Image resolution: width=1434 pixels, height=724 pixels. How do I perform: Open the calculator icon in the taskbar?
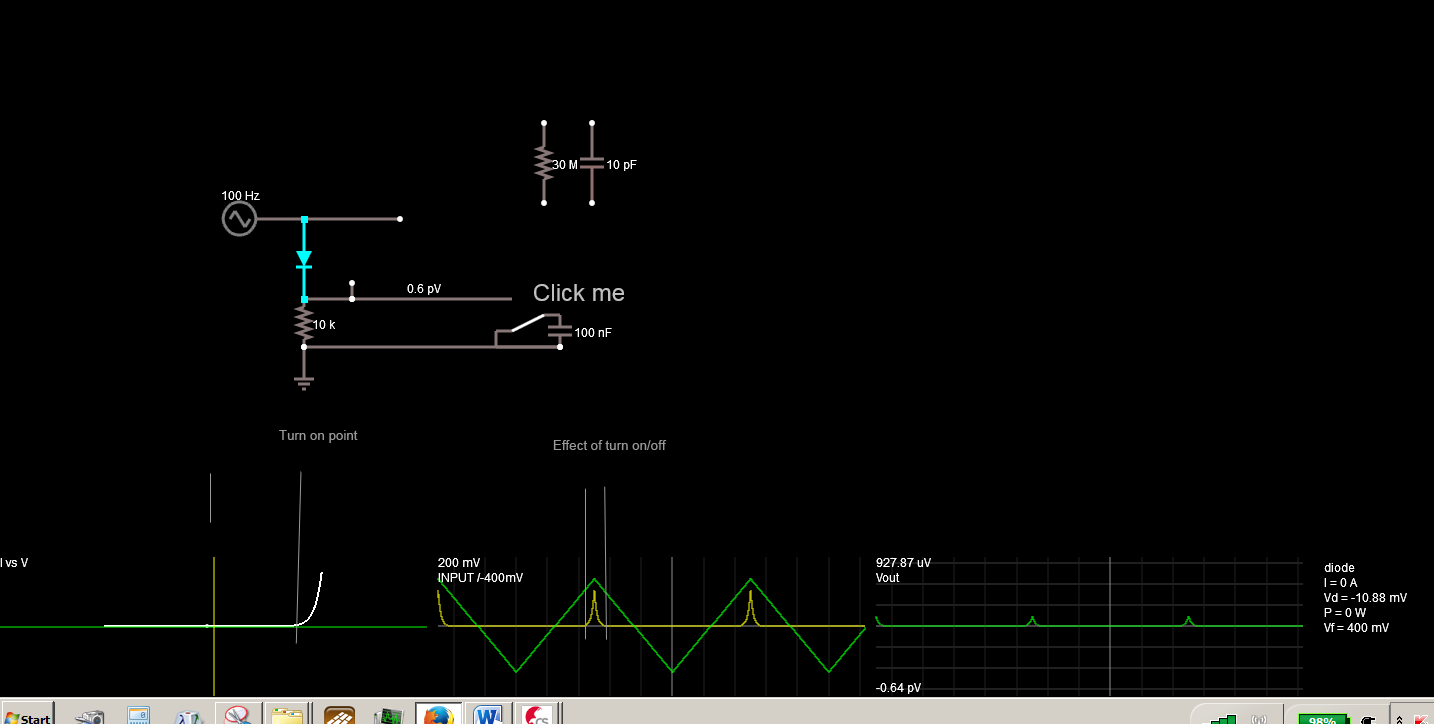138,716
